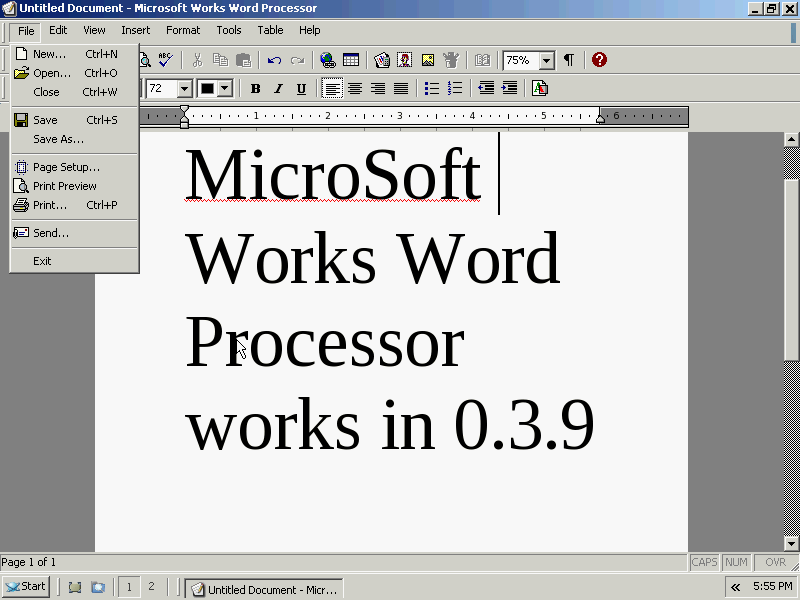Click the Cut scissors icon
This screenshot has width=800, height=600.
(197, 60)
